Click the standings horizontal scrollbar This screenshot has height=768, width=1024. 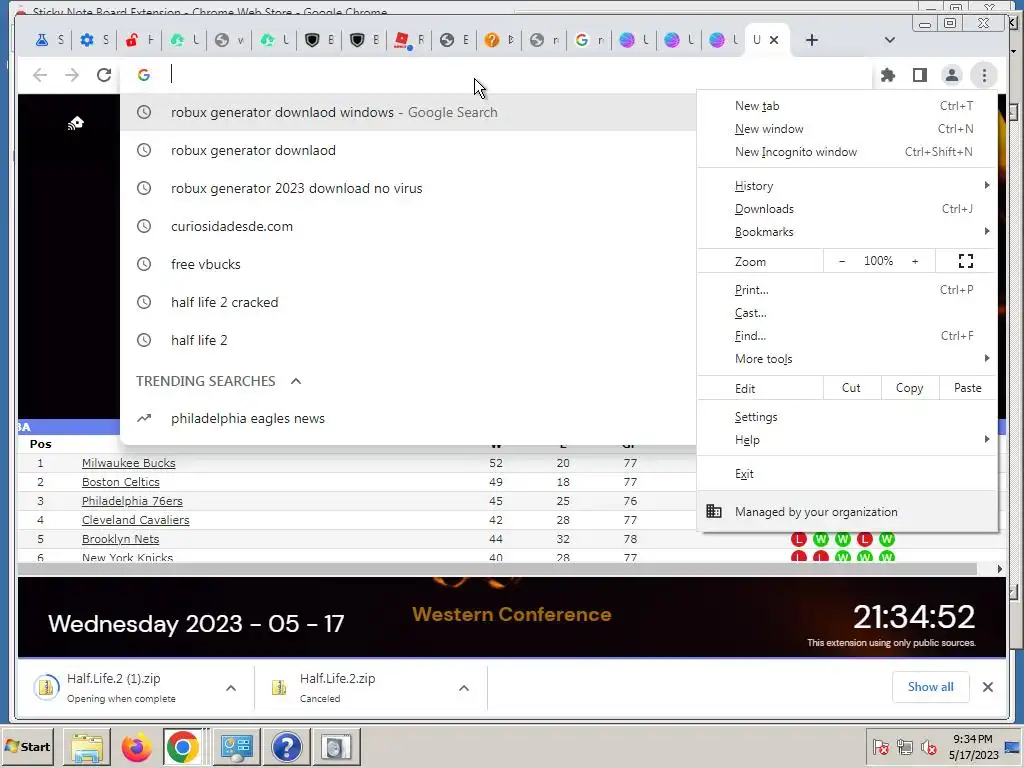497,569
